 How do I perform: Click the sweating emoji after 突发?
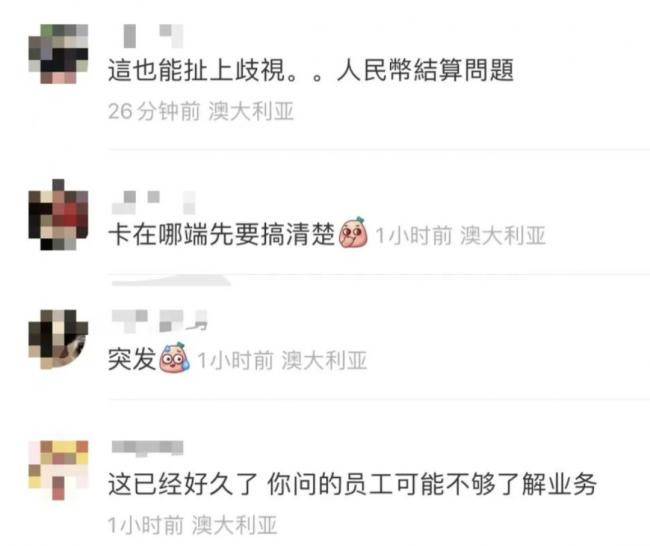click(x=175, y=357)
